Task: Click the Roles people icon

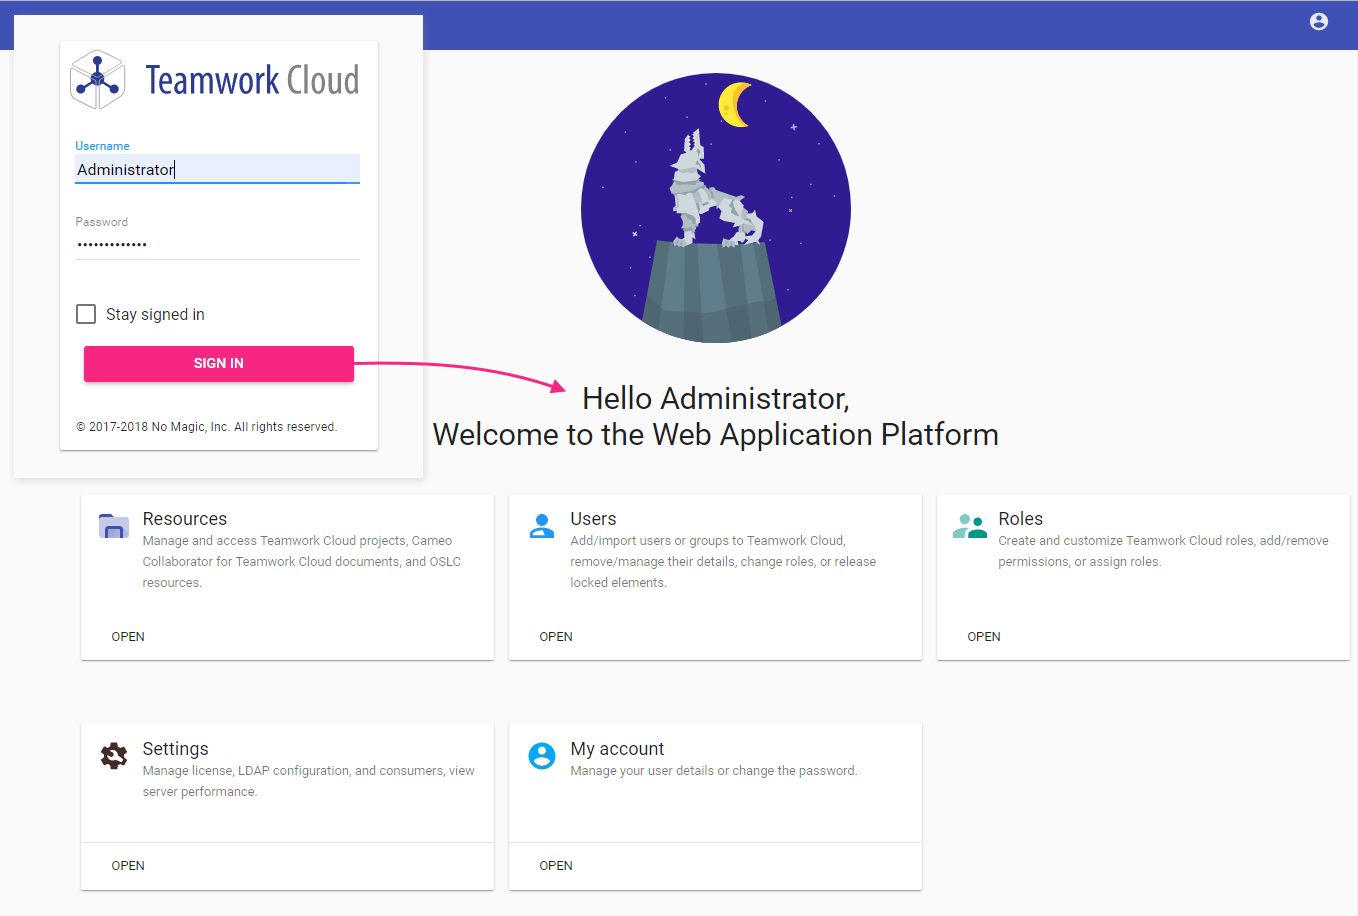Action: [969, 526]
